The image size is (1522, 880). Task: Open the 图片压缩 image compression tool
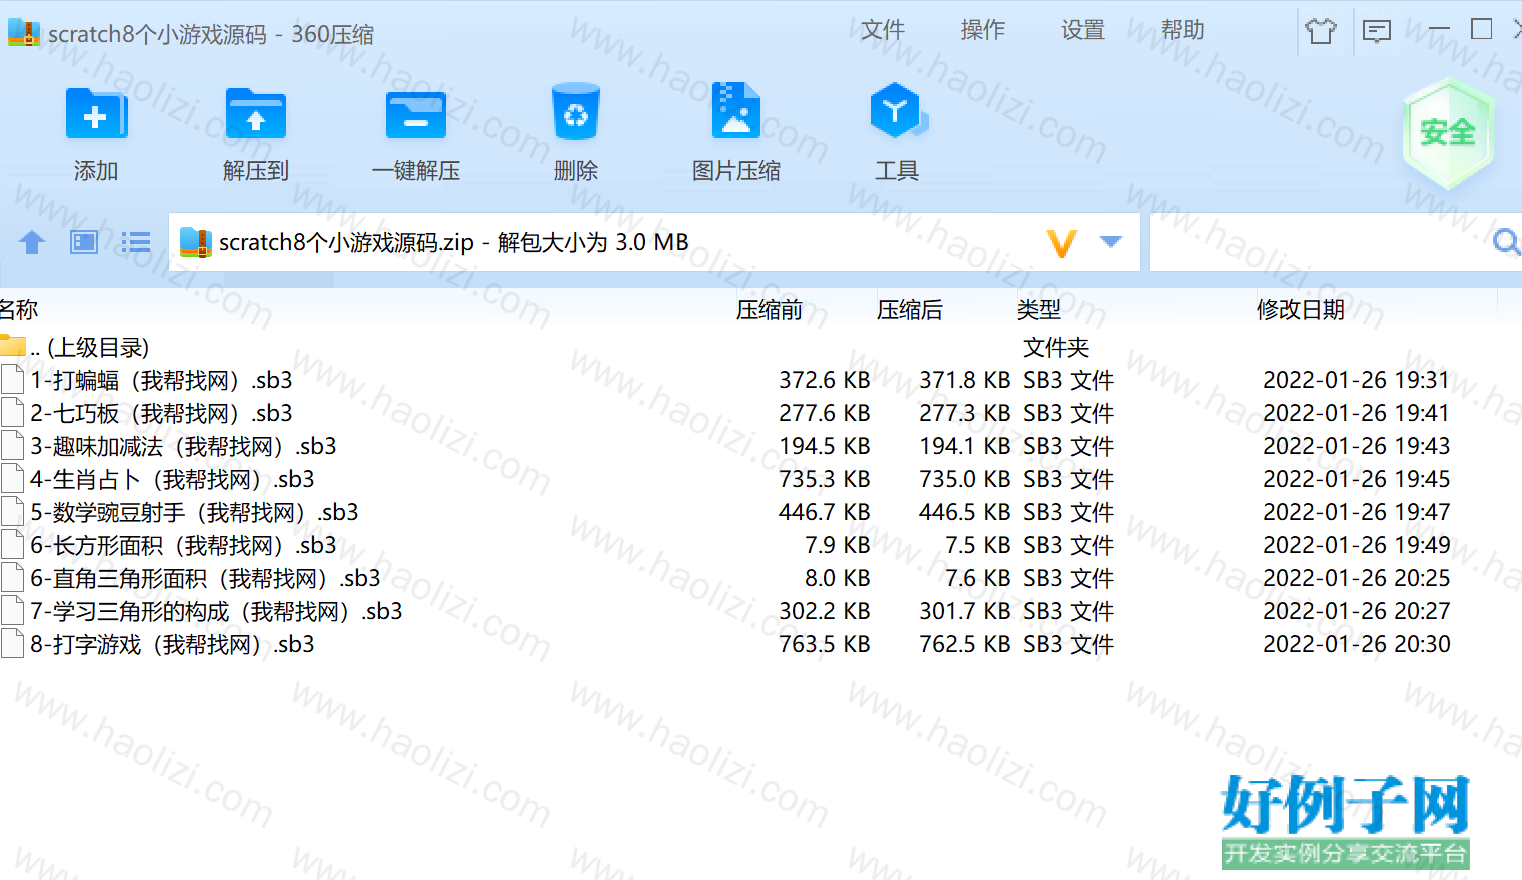pyautogui.click(x=736, y=110)
